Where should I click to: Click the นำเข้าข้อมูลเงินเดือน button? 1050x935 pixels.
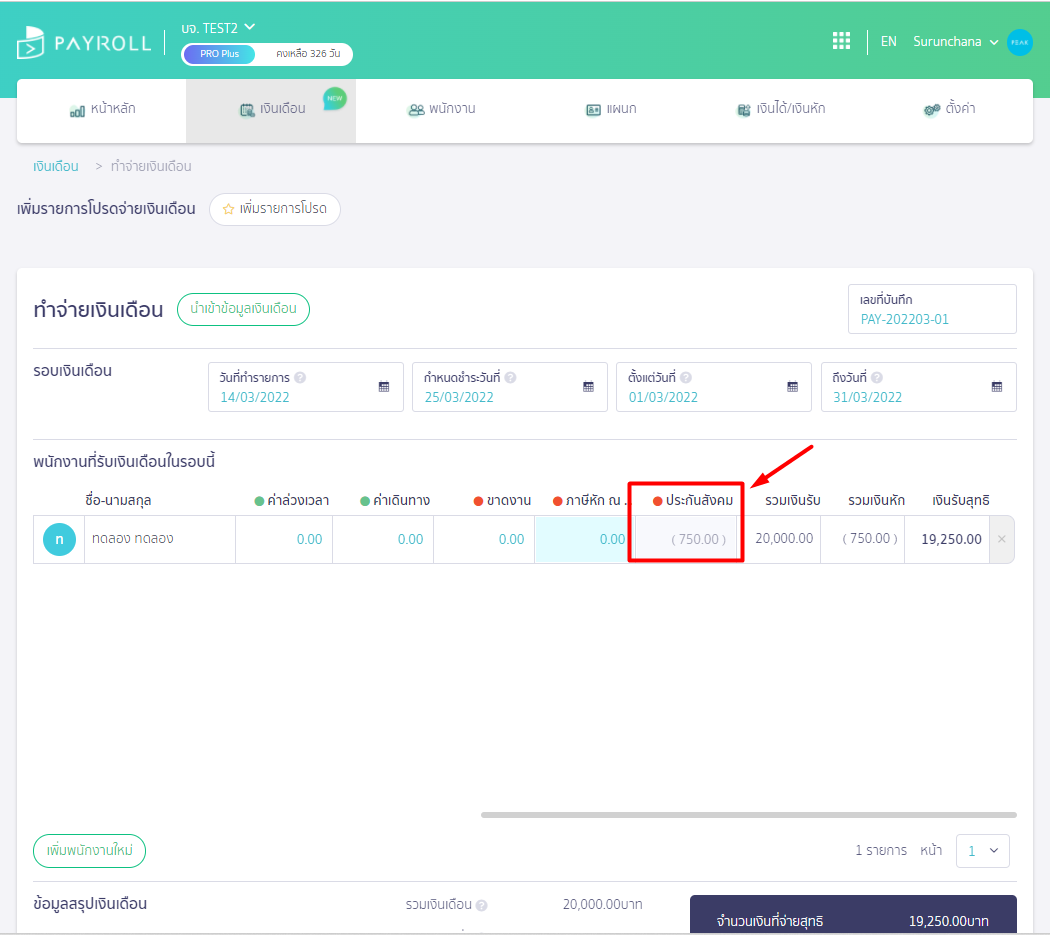[x=243, y=309]
